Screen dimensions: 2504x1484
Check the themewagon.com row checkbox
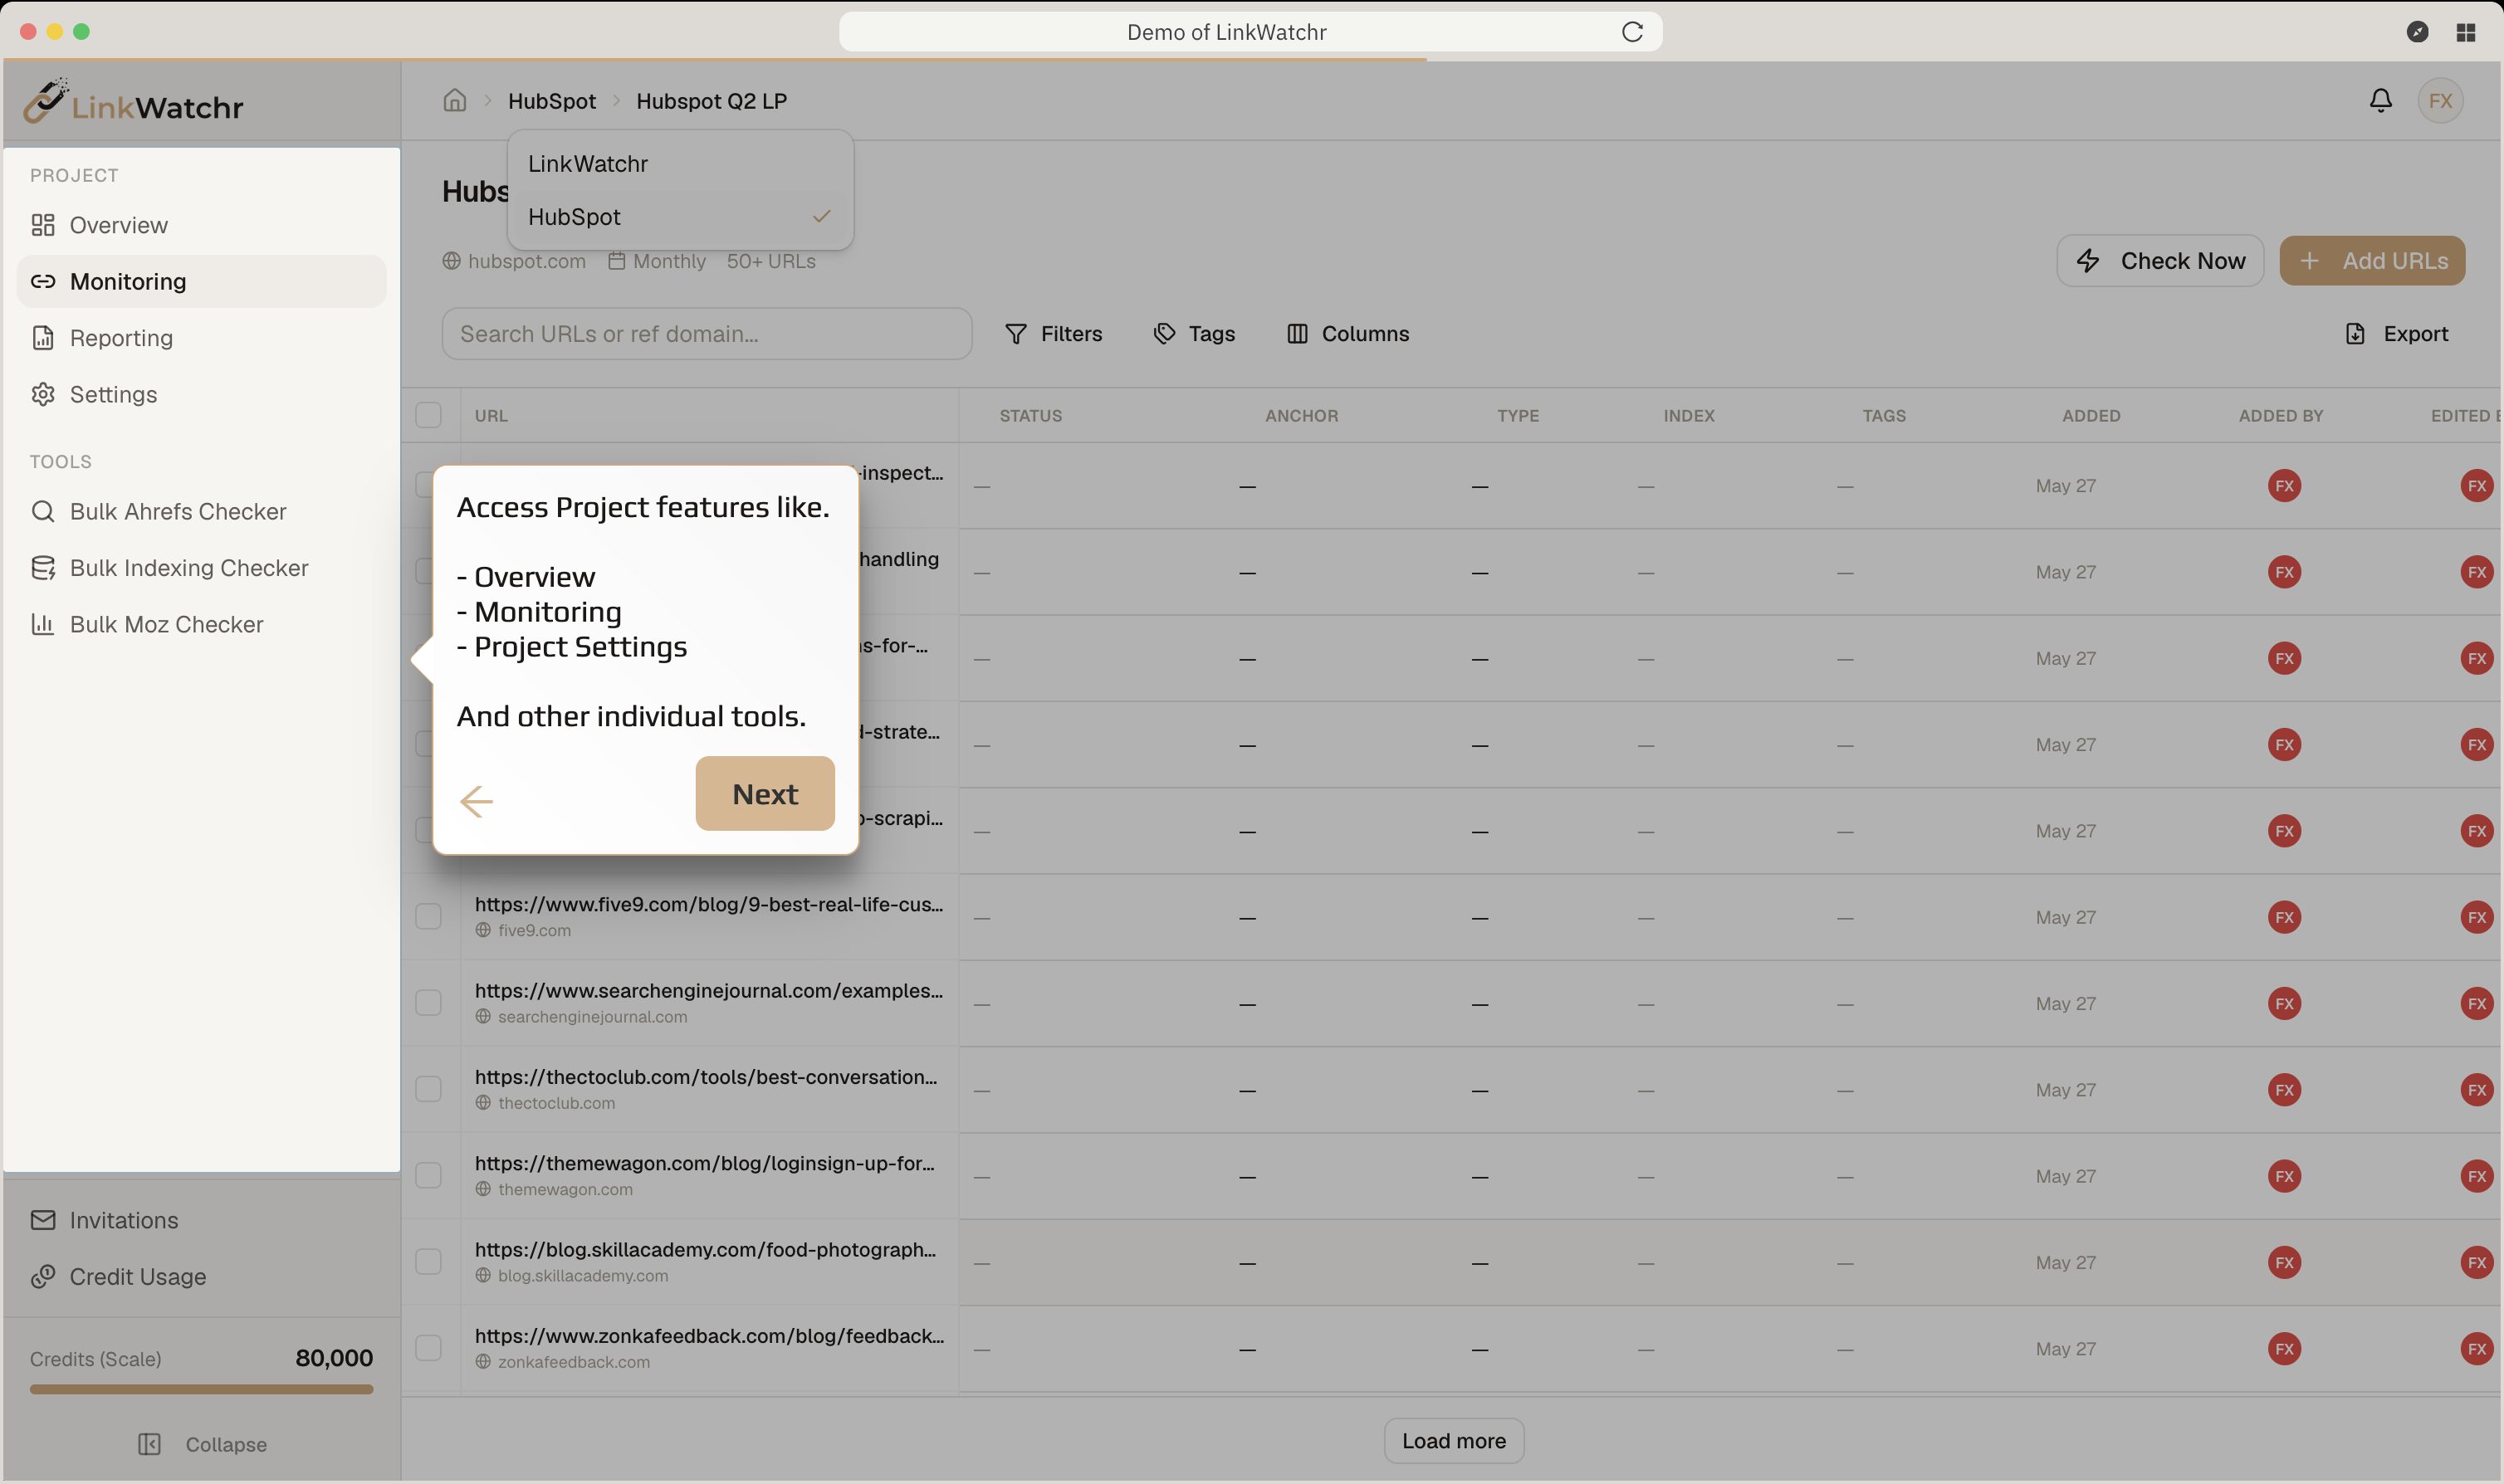click(428, 1176)
